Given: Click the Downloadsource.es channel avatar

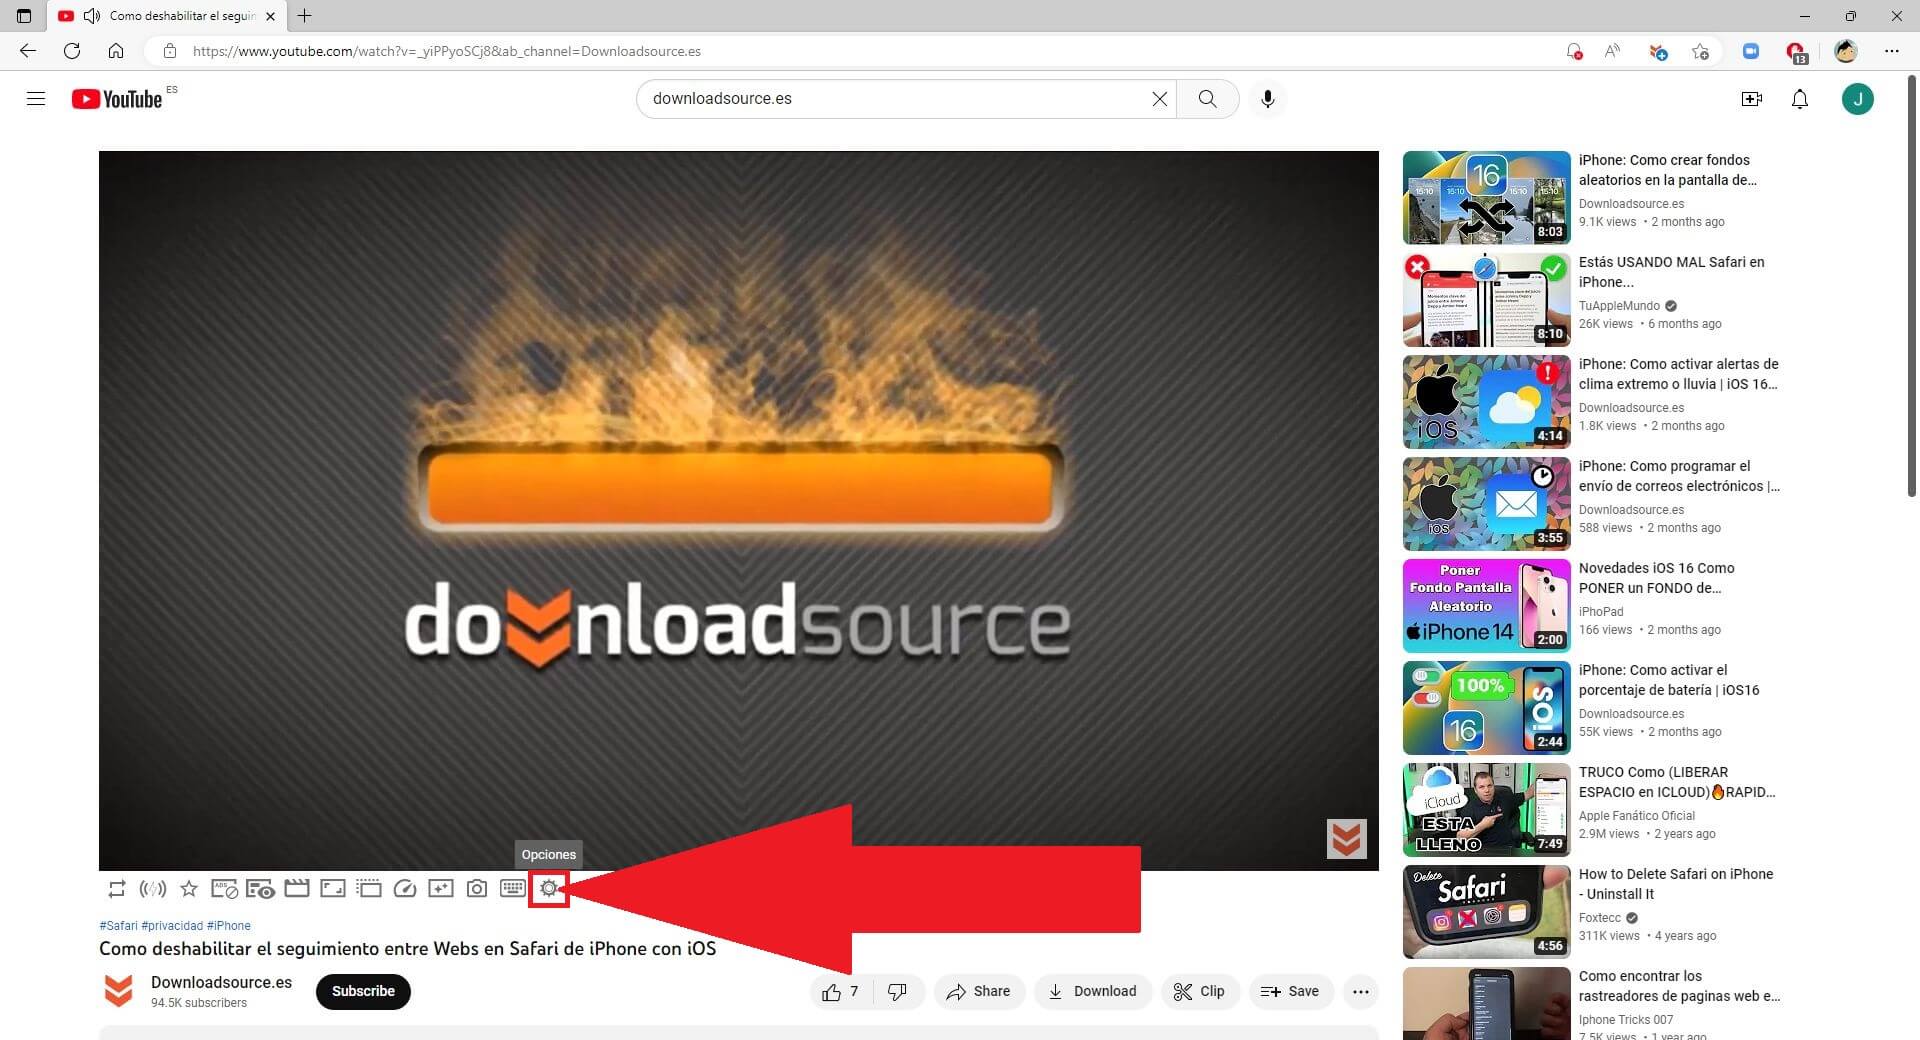Looking at the screenshot, I should click(x=119, y=991).
